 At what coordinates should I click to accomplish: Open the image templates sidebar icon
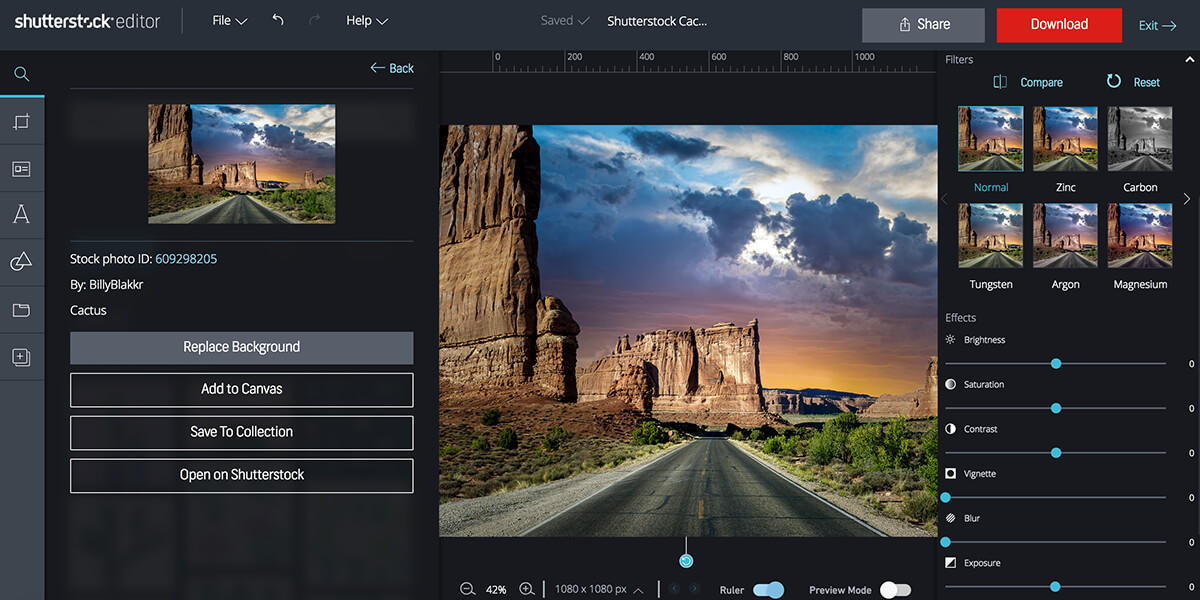point(22,168)
